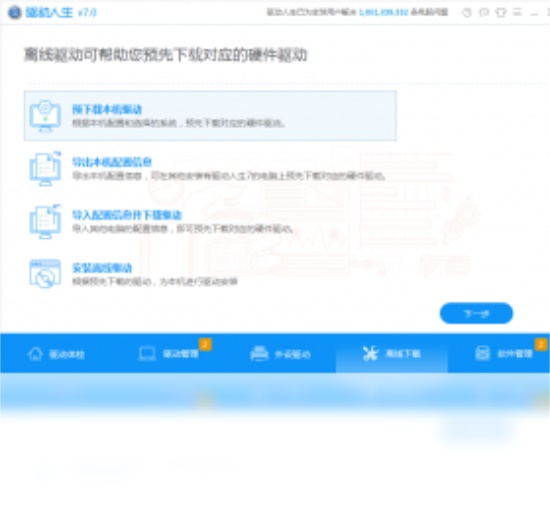550x530 pixels.
Task: Switch to the 驱动体检 tab
Action: [56, 354]
